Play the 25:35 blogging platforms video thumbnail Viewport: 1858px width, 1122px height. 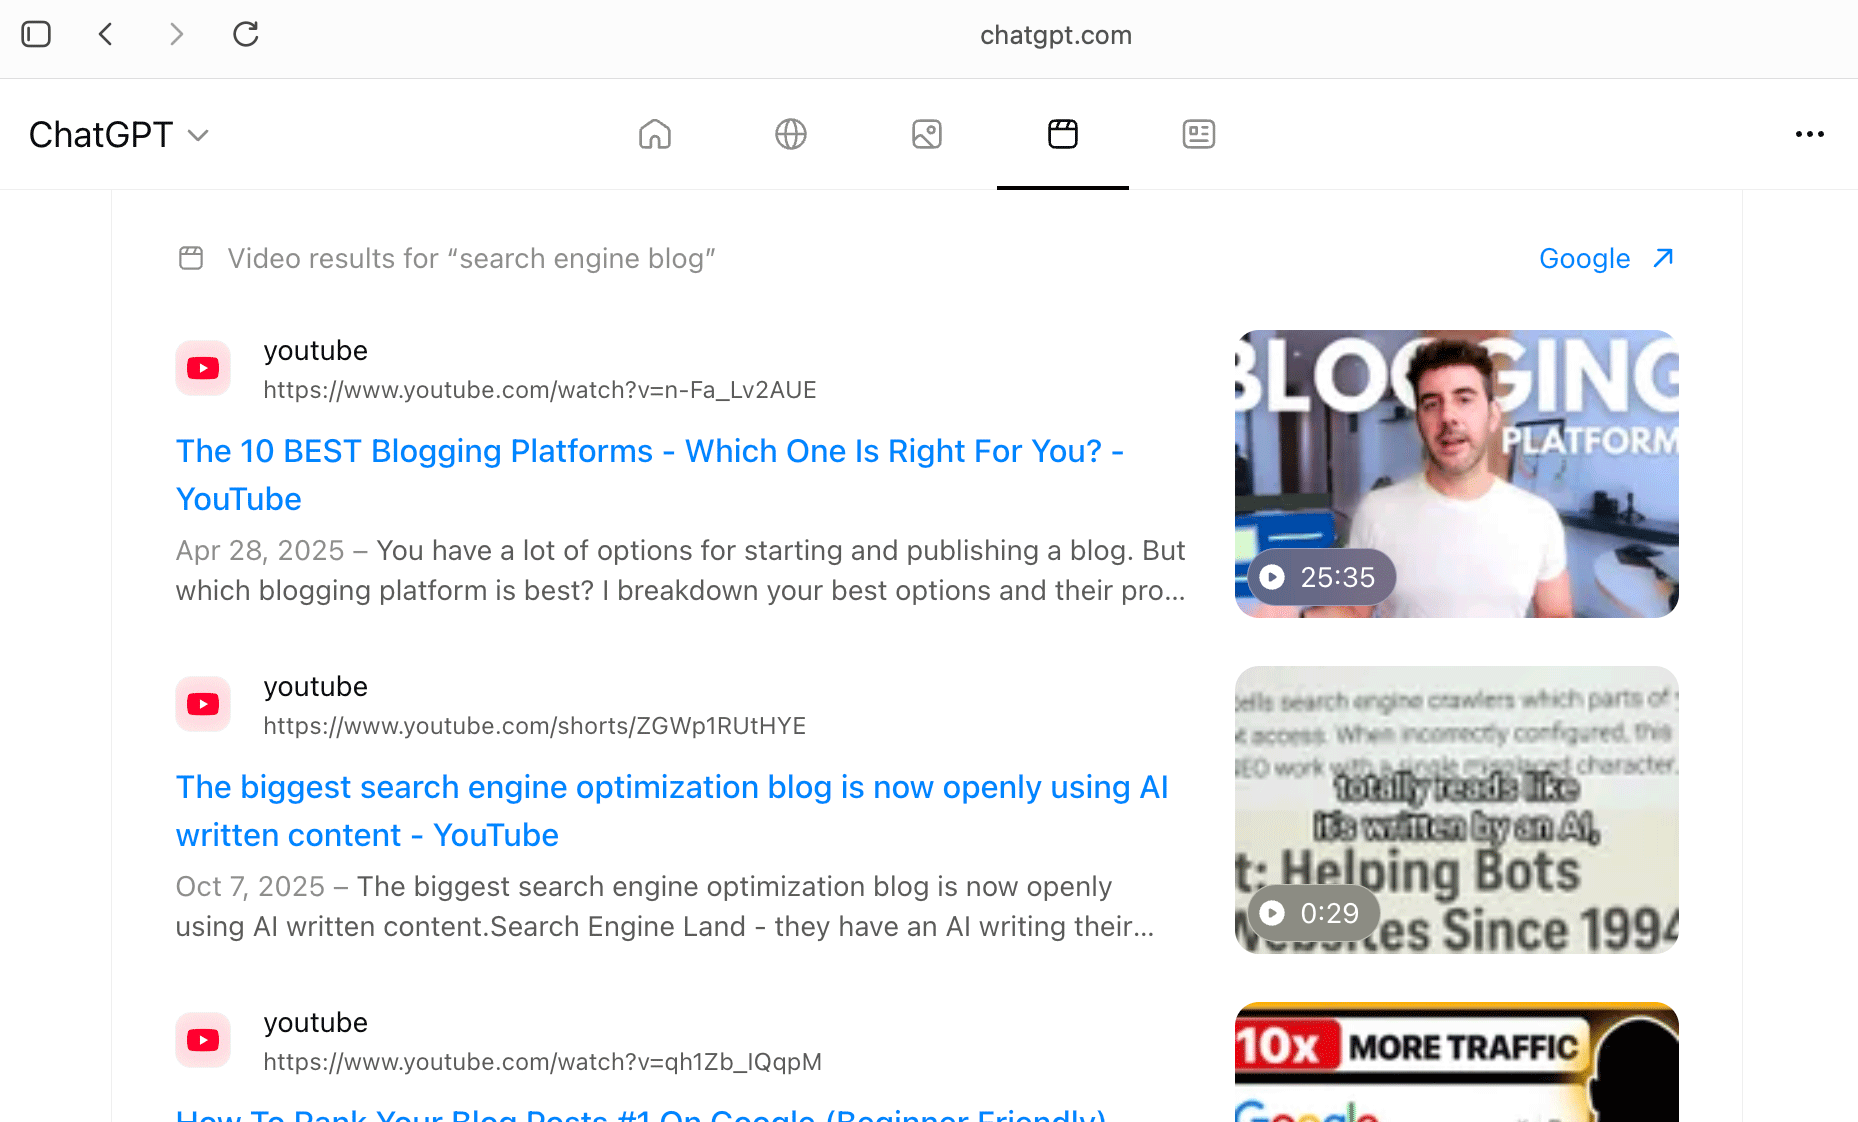(1456, 473)
